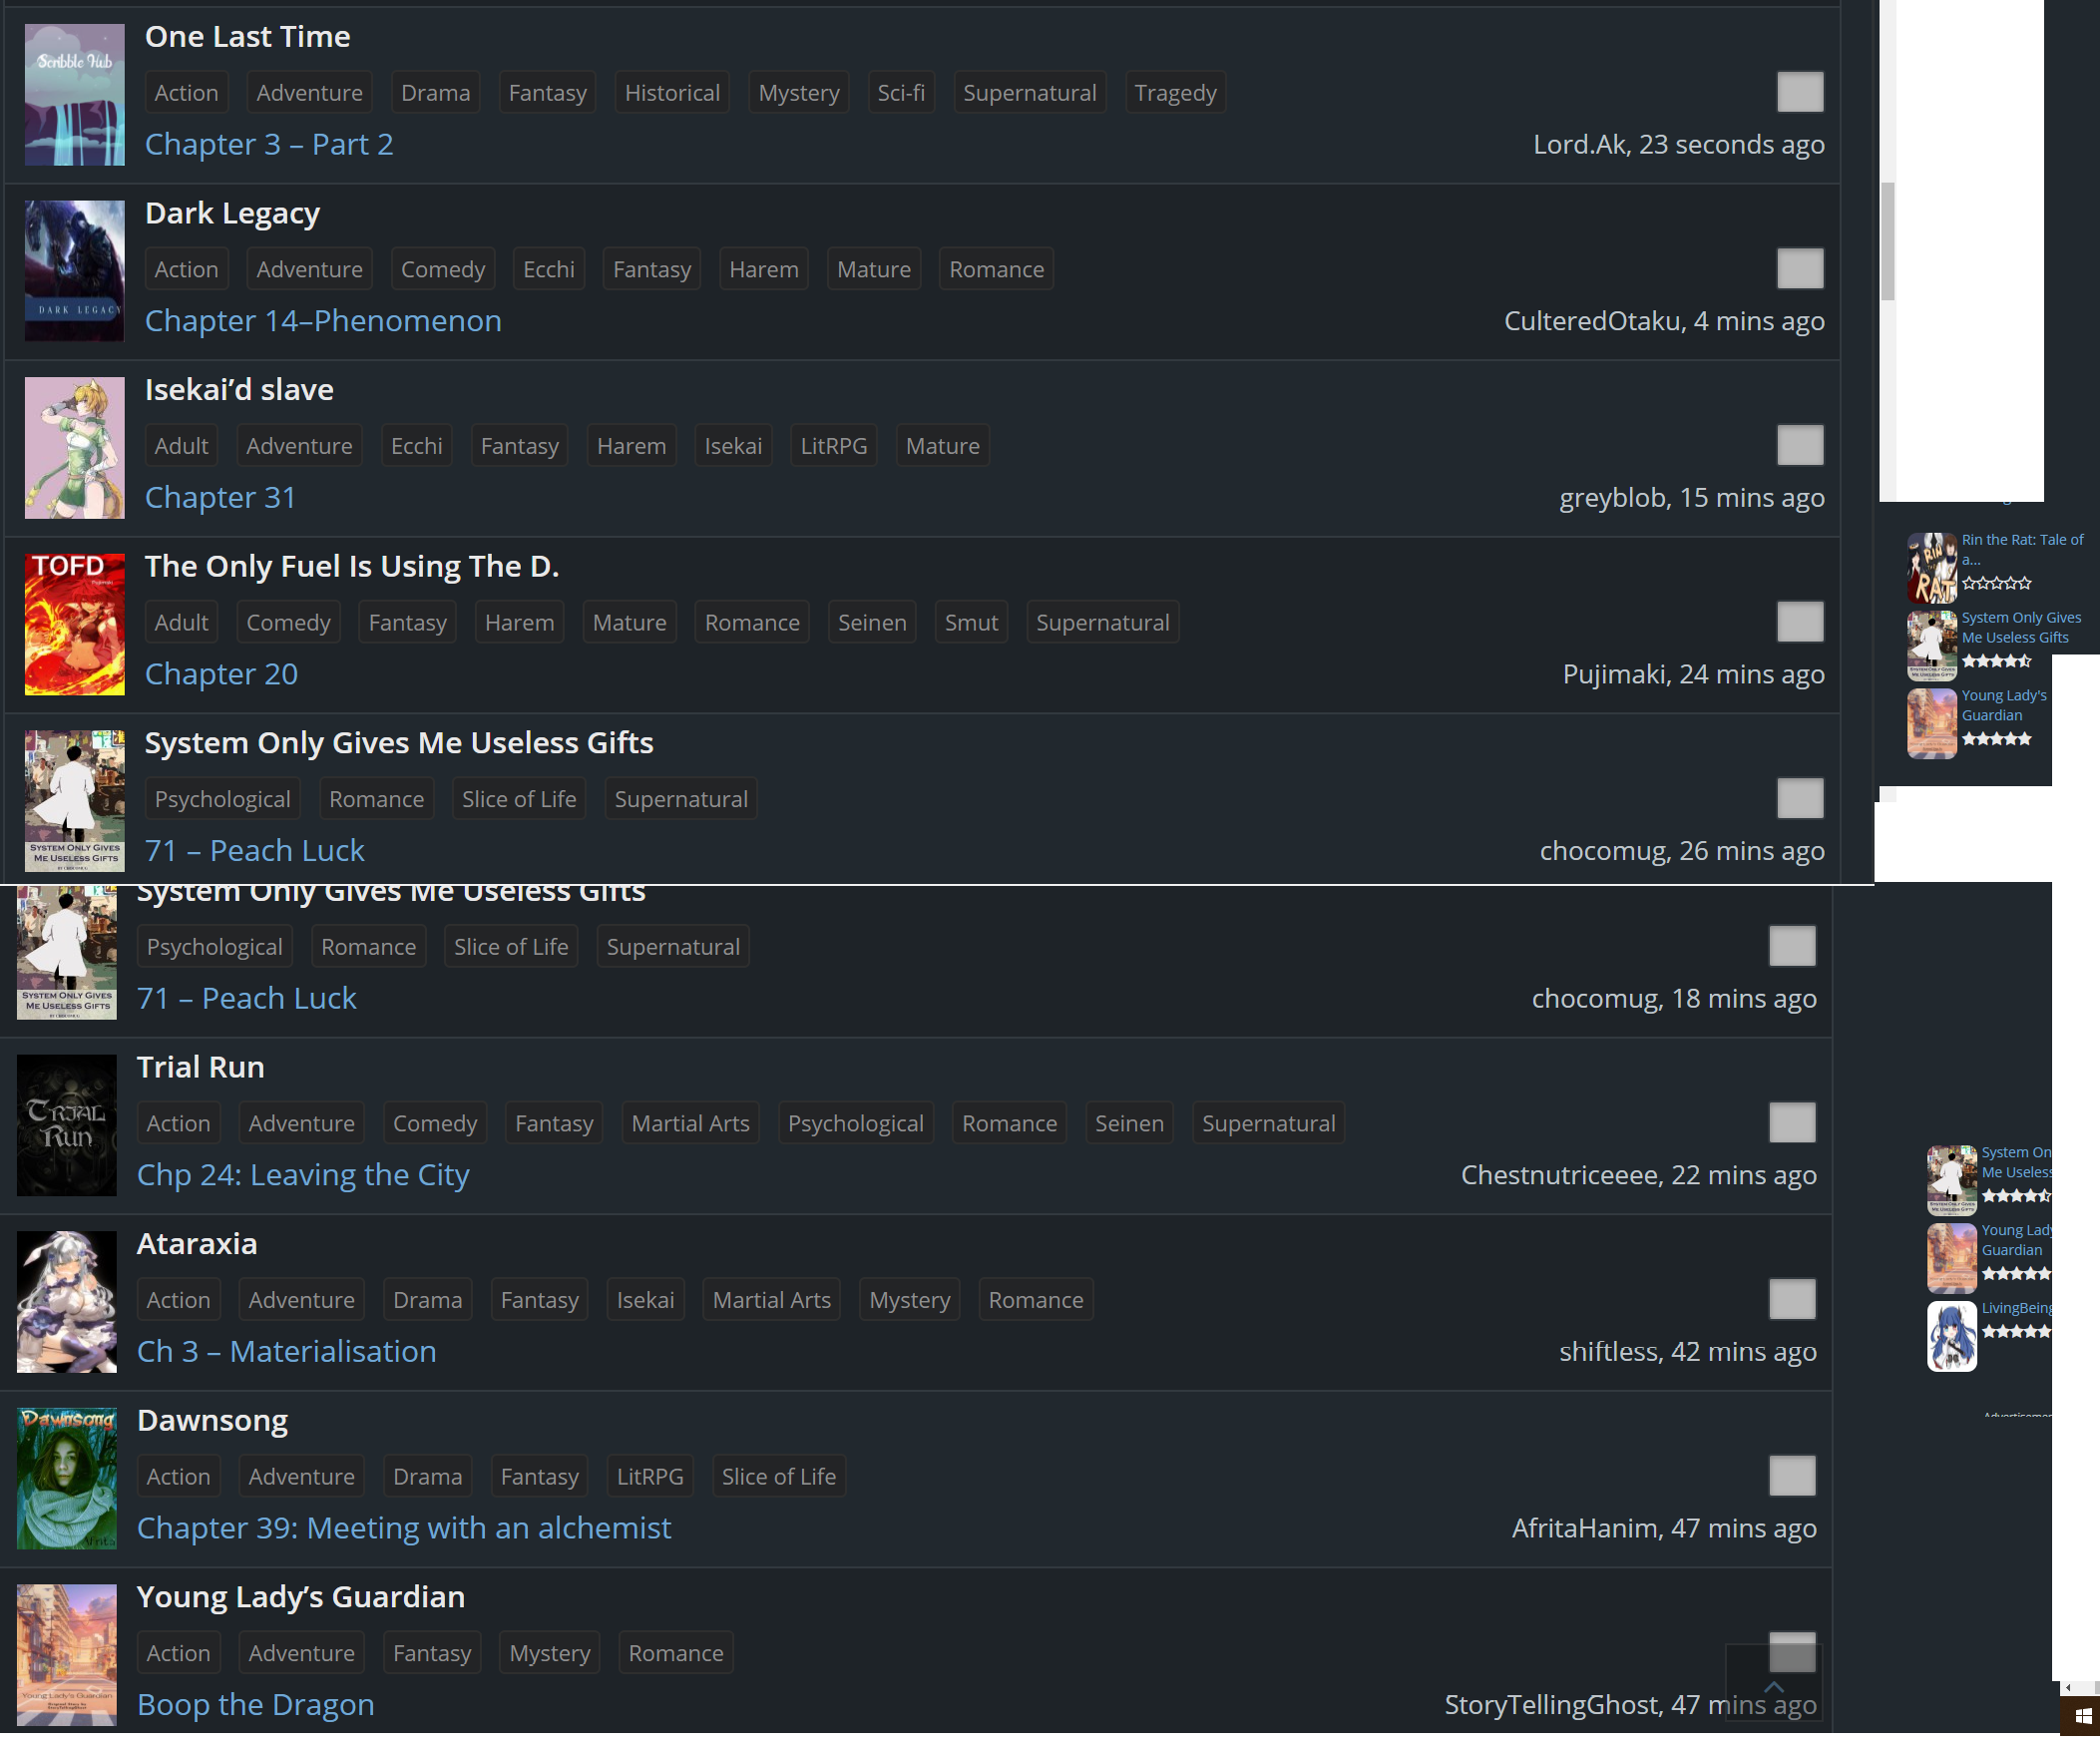2100x1745 pixels.
Task: Open the Trial Run cover icon
Action: click(66, 1125)
